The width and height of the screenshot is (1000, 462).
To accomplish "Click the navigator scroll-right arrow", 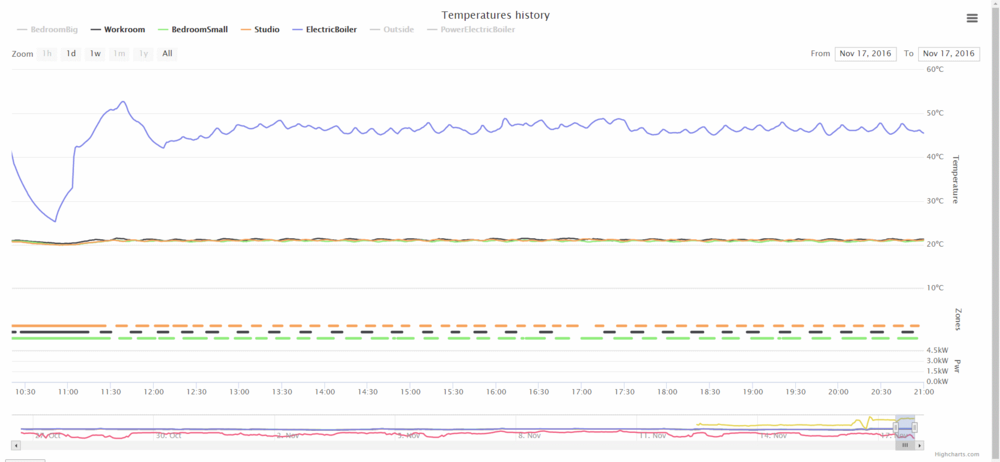I will [920, 445].
